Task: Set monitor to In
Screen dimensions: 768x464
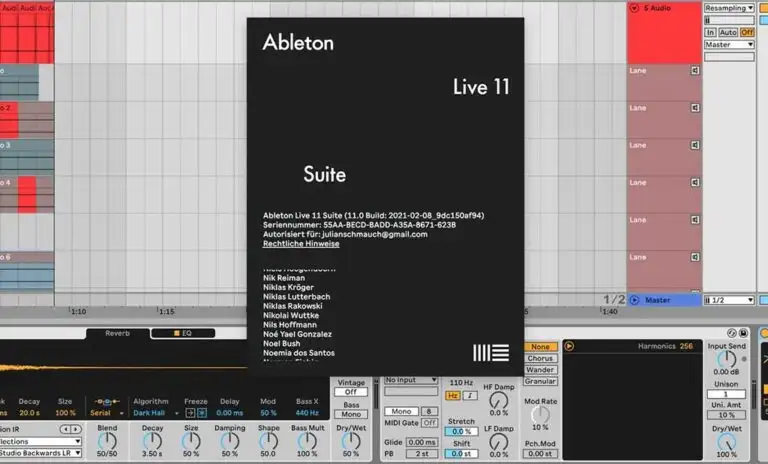Action: [x=710, y=32]
